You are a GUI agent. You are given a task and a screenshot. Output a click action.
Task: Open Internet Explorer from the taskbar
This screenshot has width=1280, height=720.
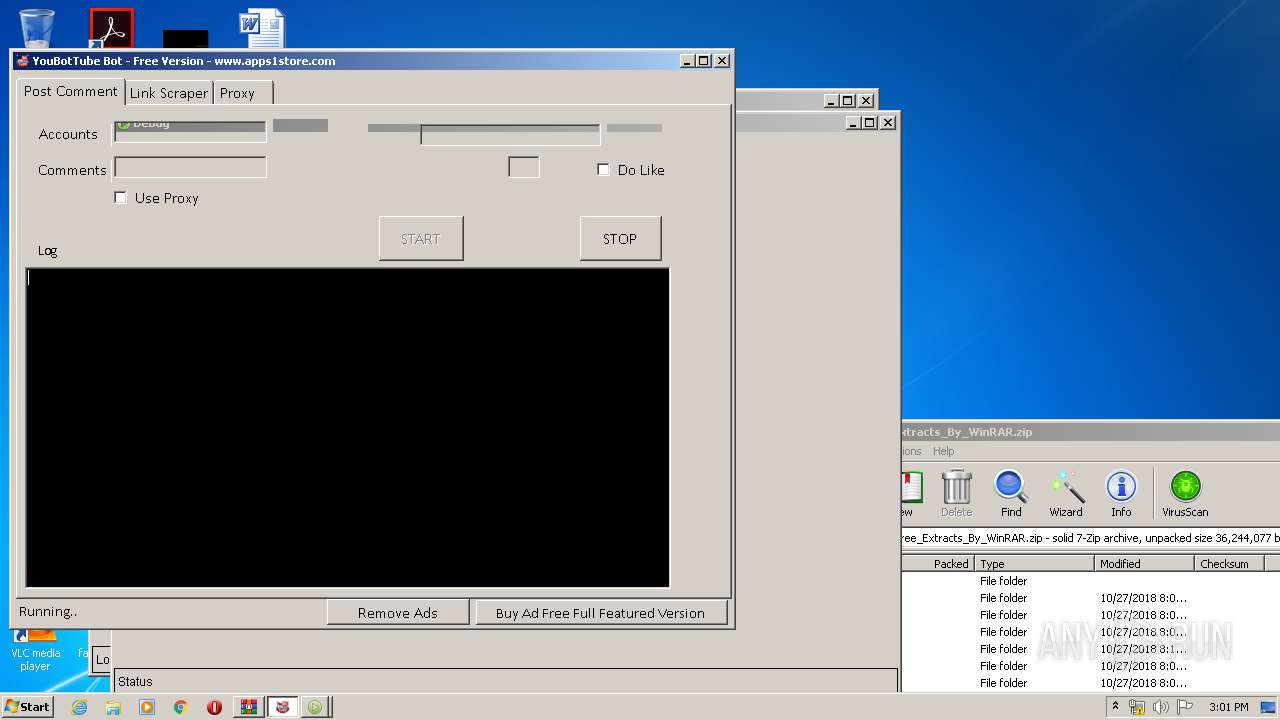[x=79, y=707]
